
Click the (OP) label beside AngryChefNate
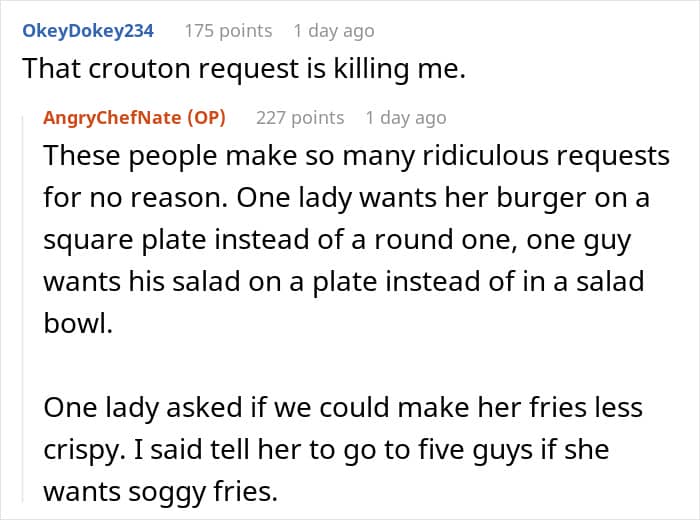click(x=206, y=118)
